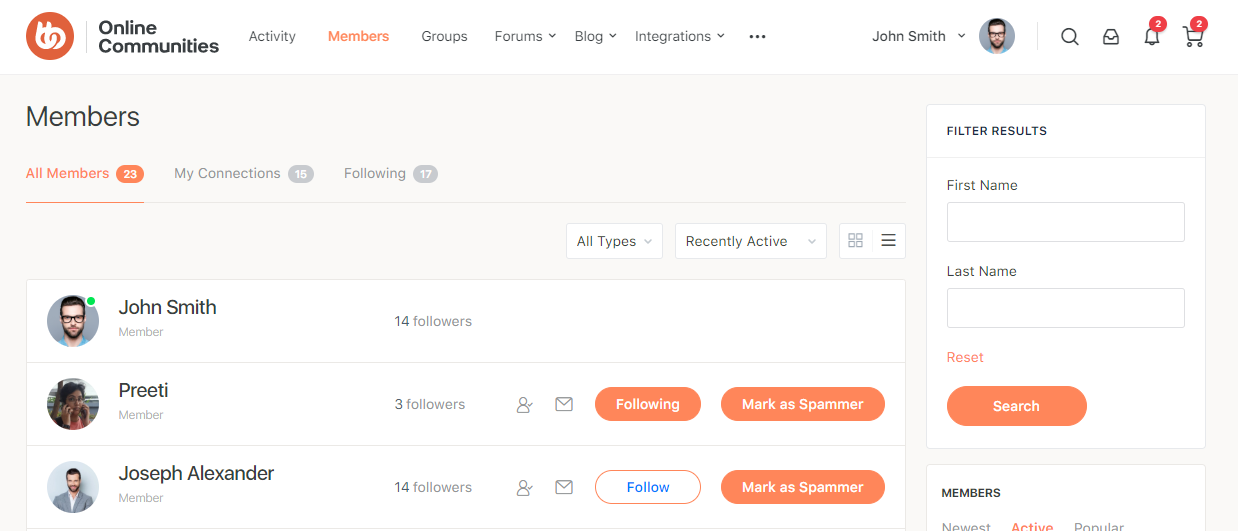Toggle Following button for Preeti
The width and height of the screenshot is (1238, 531).
[647, 404]
